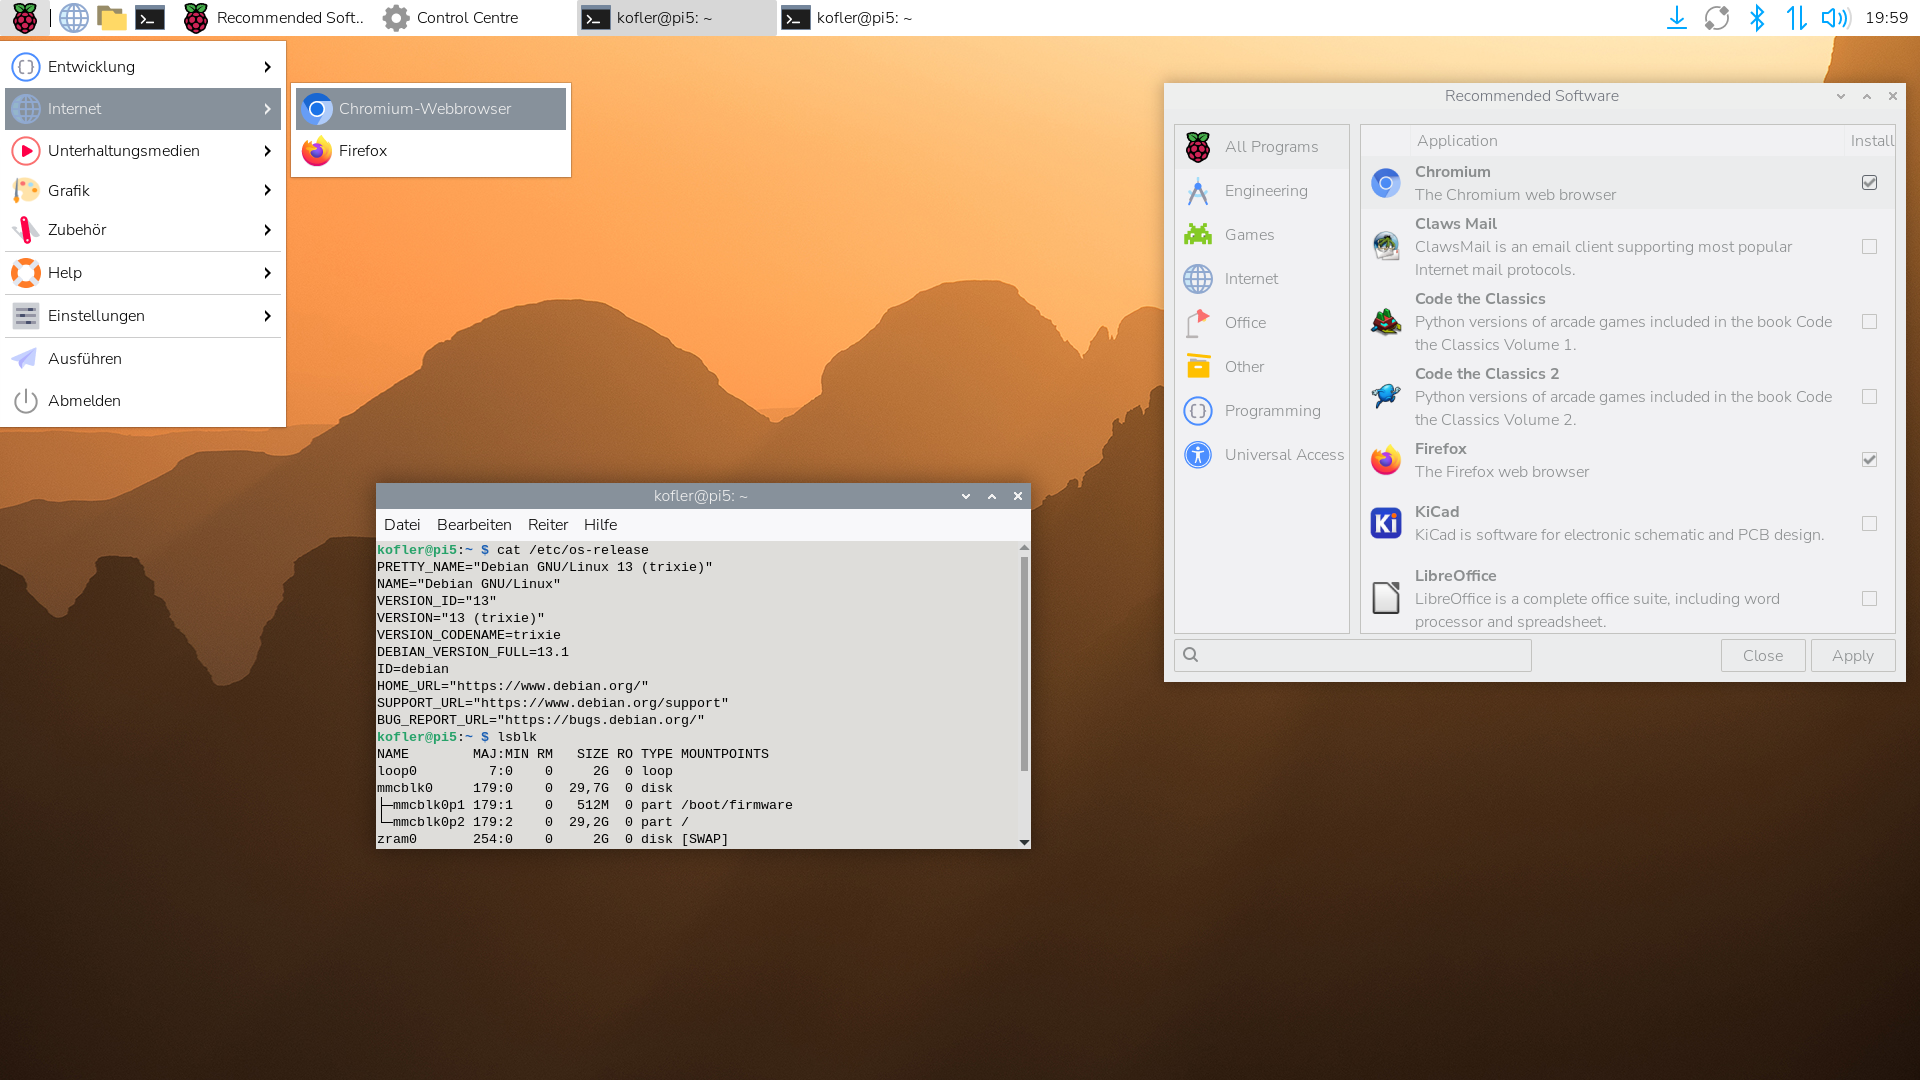This screenshot has height=1080, width=1920.
Task: Click the Close button in Recommended Software
Action: 1762,656
